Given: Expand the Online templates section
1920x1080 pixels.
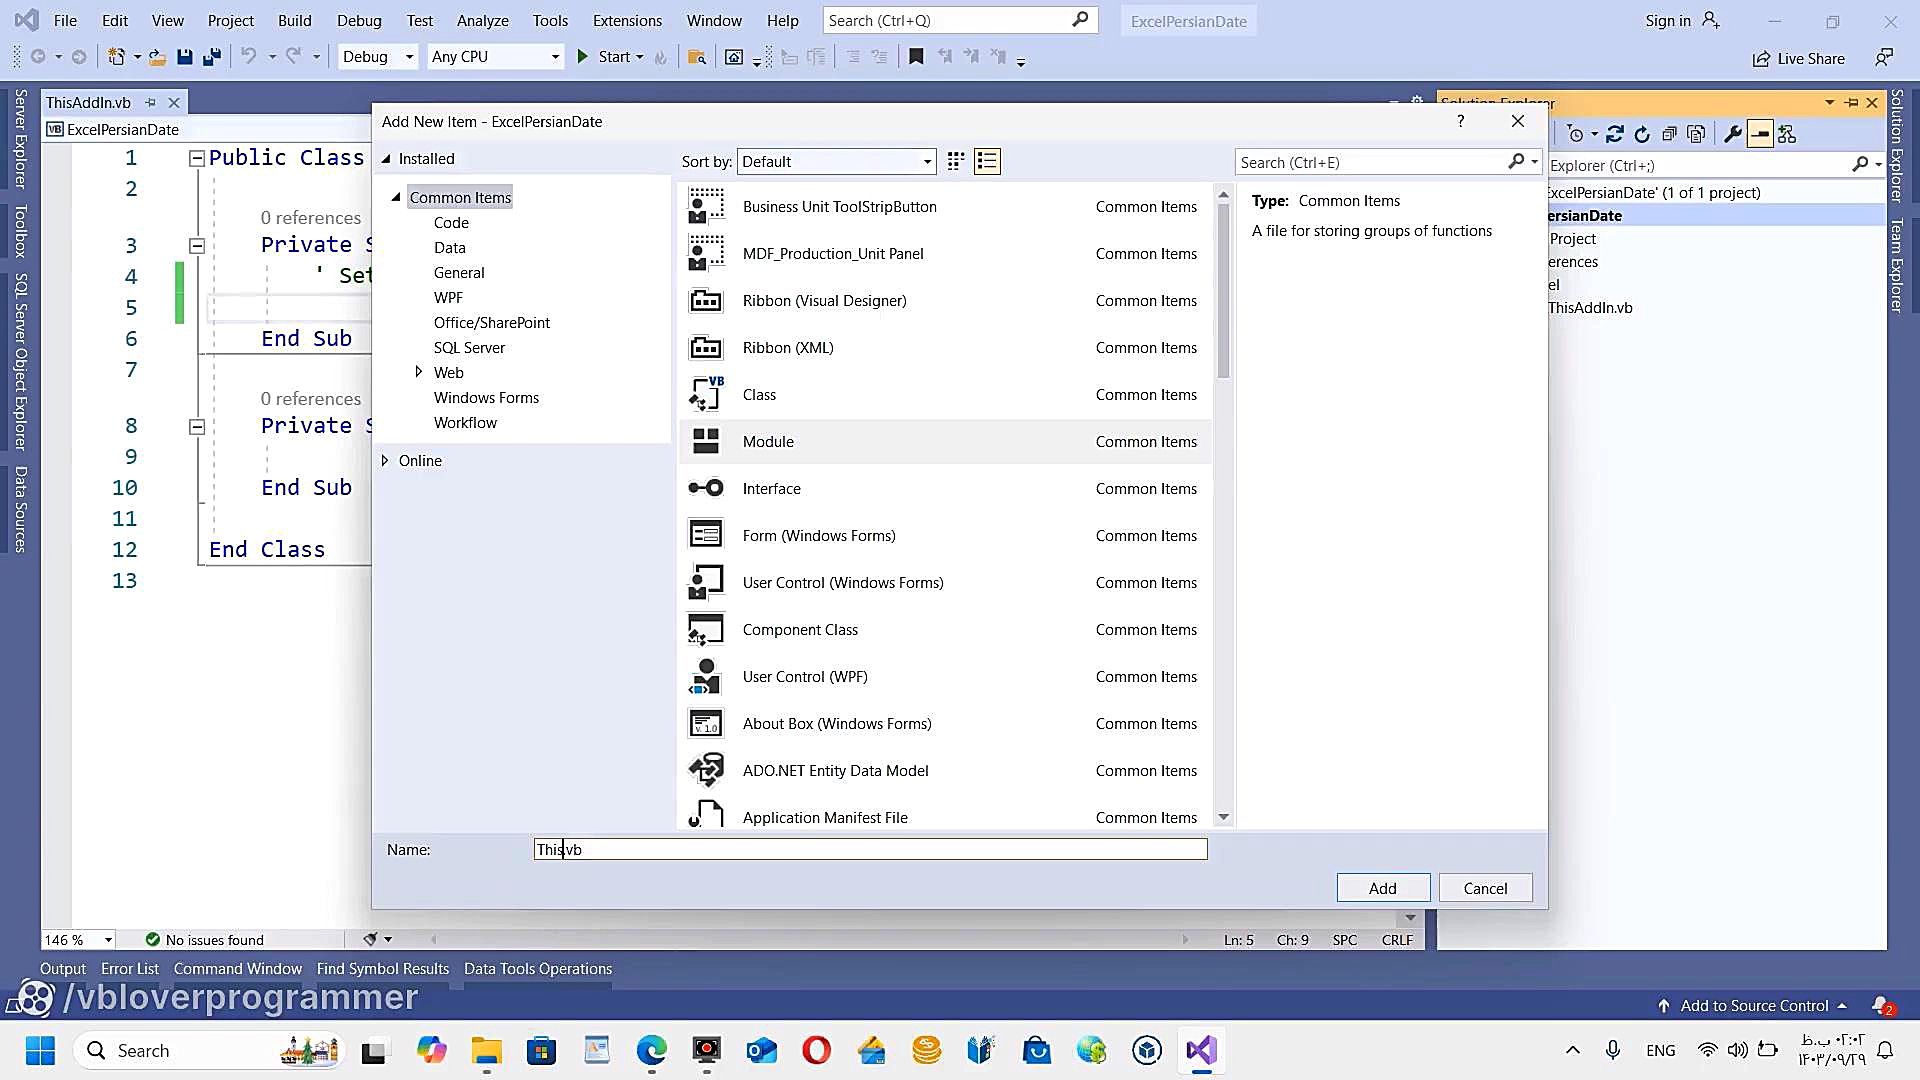Looking at the screenshot, I should tap(385, 460).
